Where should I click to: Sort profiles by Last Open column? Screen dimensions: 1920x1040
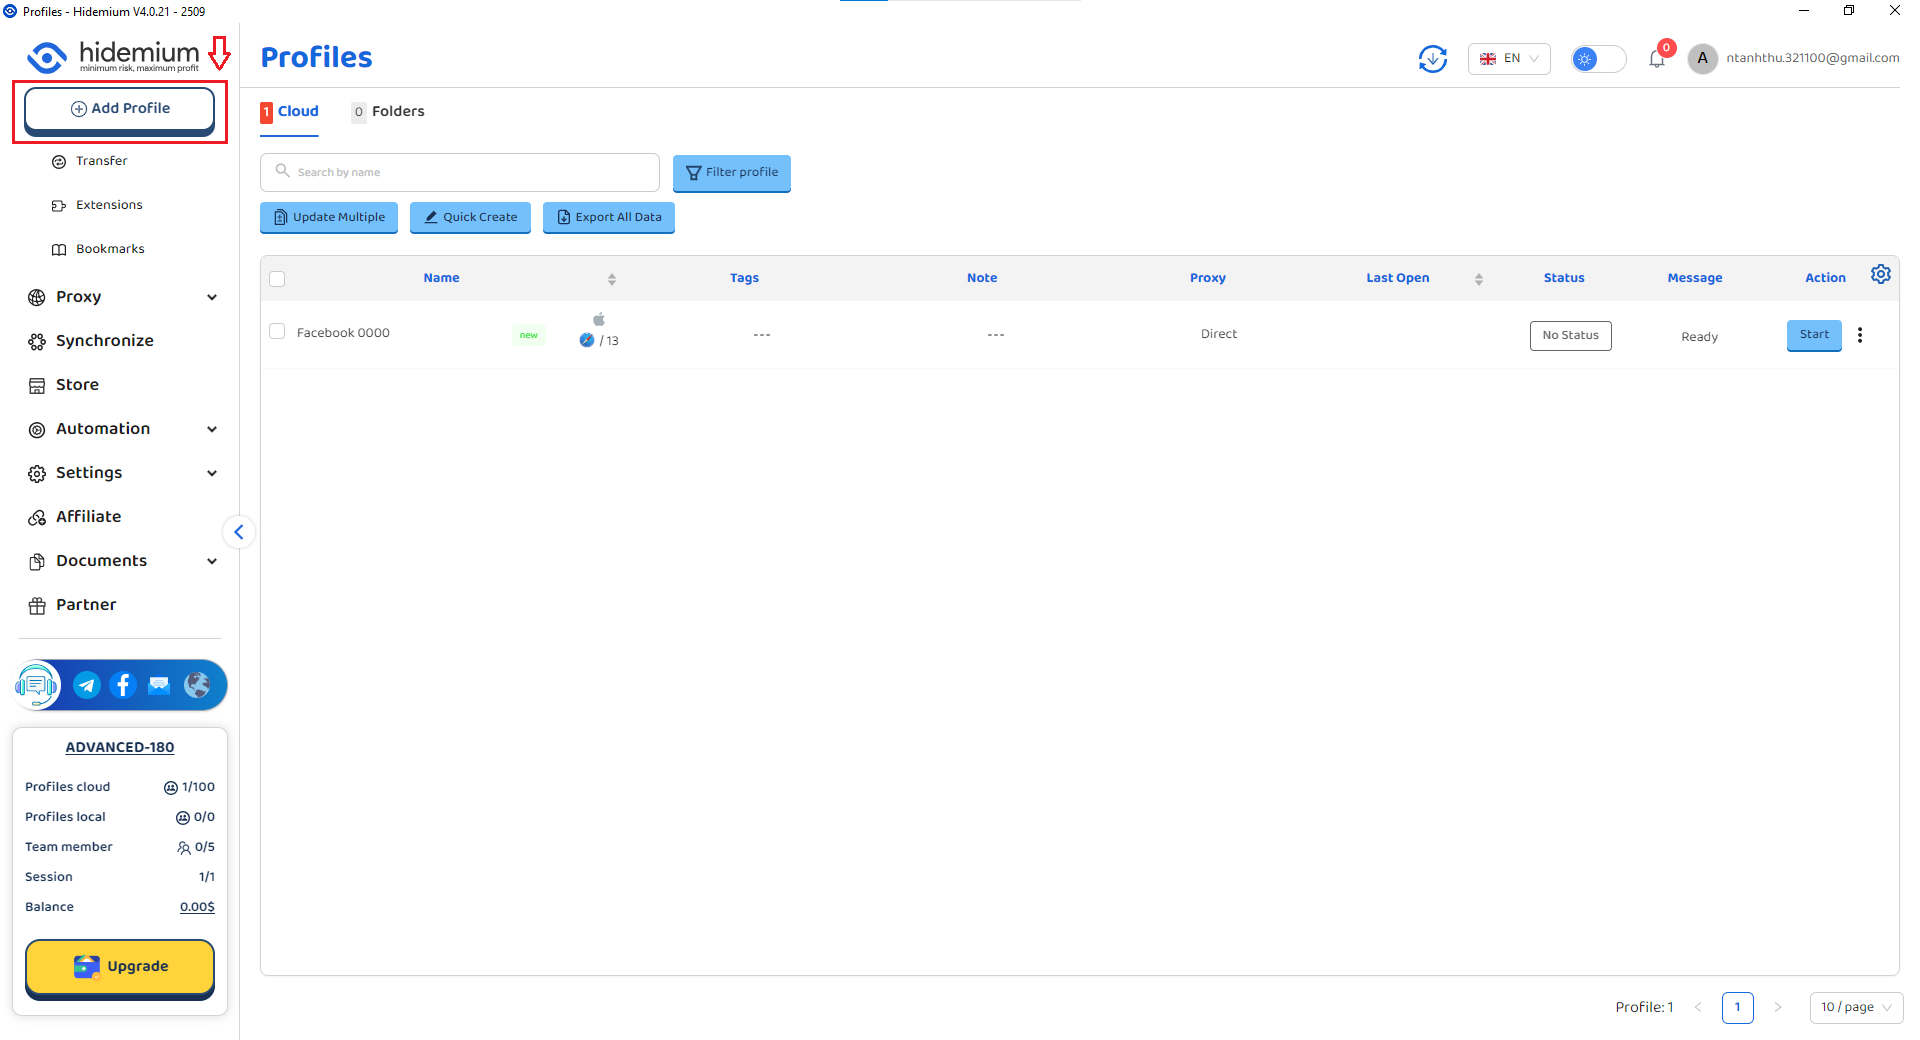click(x=1479, y=279)
